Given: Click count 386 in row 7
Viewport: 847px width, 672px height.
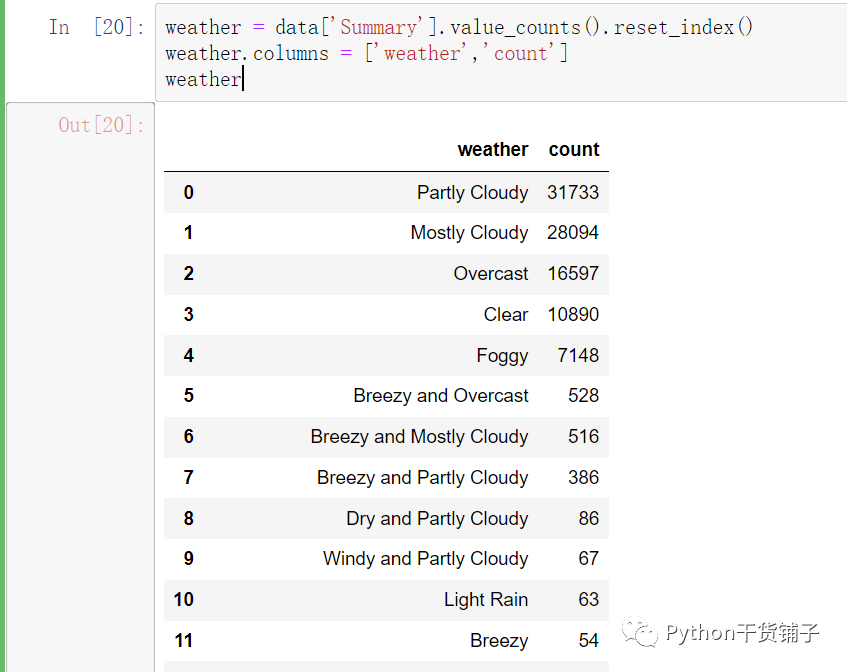Looking at the screenshot, I should point(583,478).
